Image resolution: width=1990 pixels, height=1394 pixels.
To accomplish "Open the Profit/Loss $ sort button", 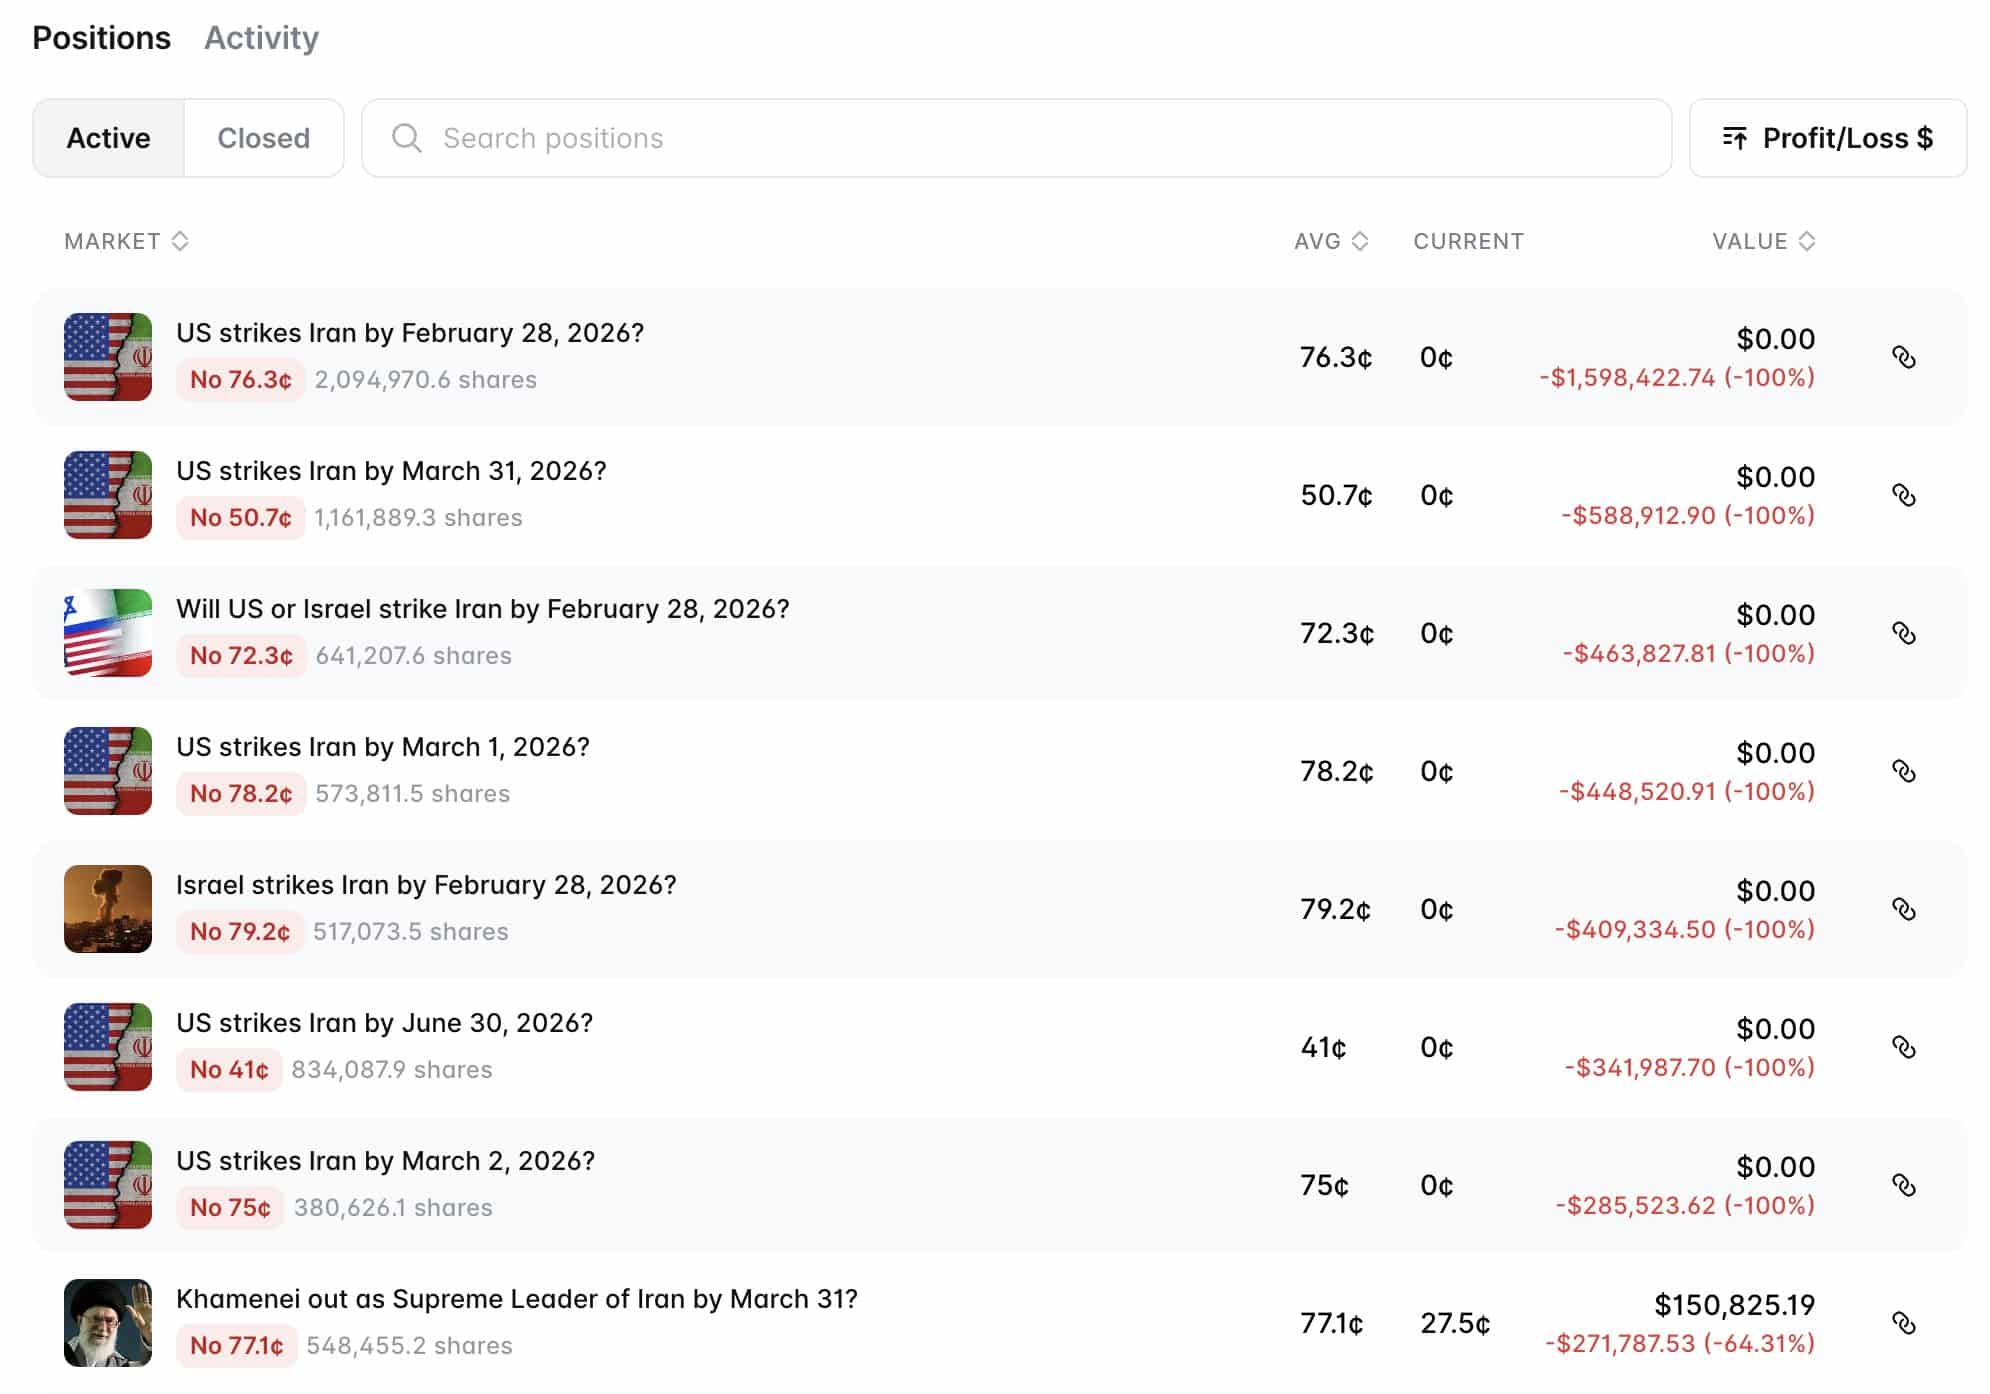I will click(1827, 138).
